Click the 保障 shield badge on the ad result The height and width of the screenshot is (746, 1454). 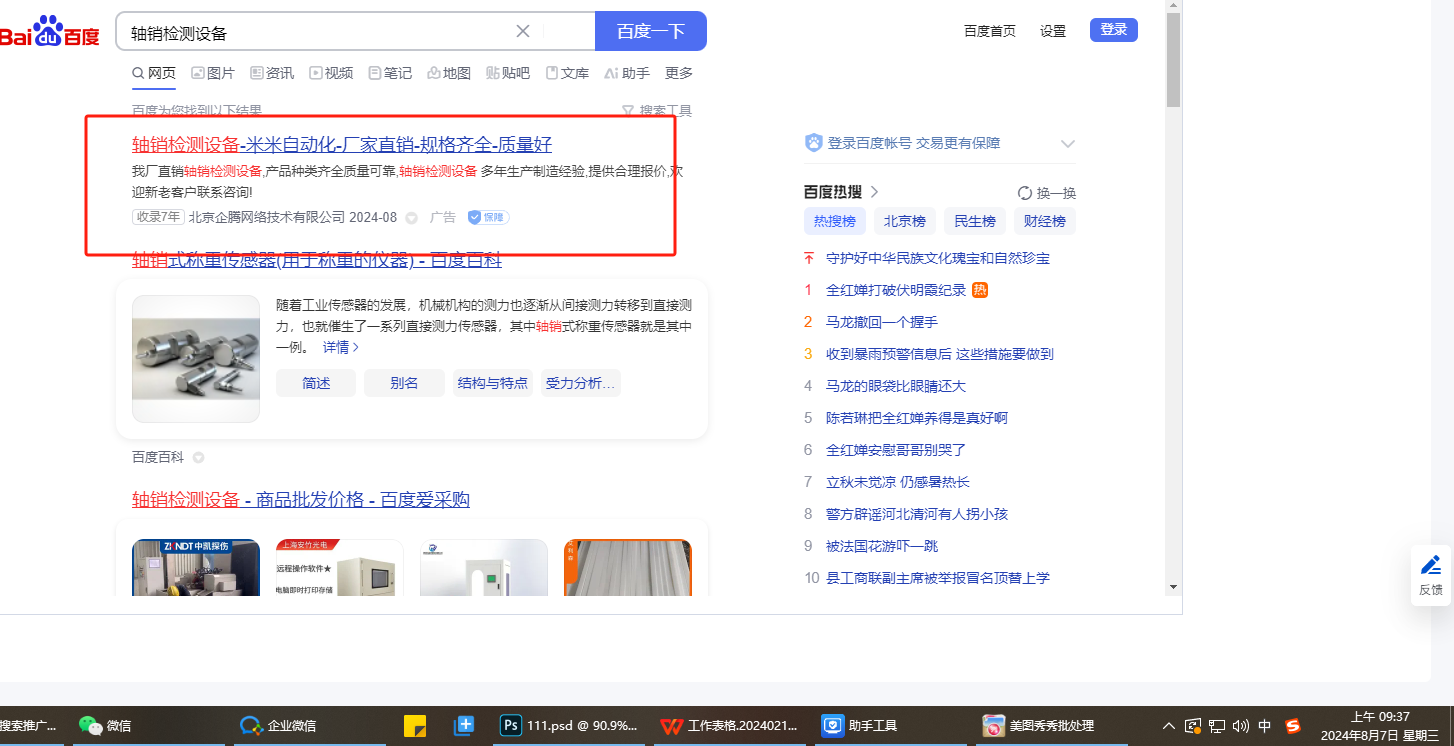click(488, 217)
